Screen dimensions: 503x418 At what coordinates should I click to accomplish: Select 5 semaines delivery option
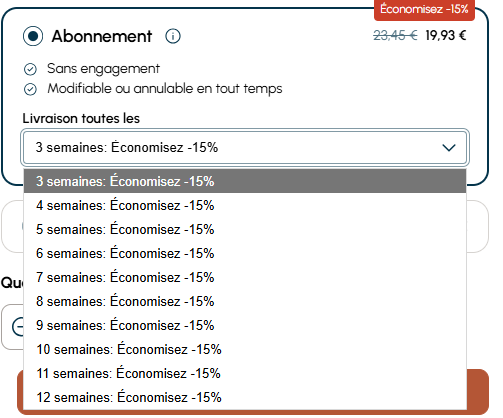(x=245, y=229)
